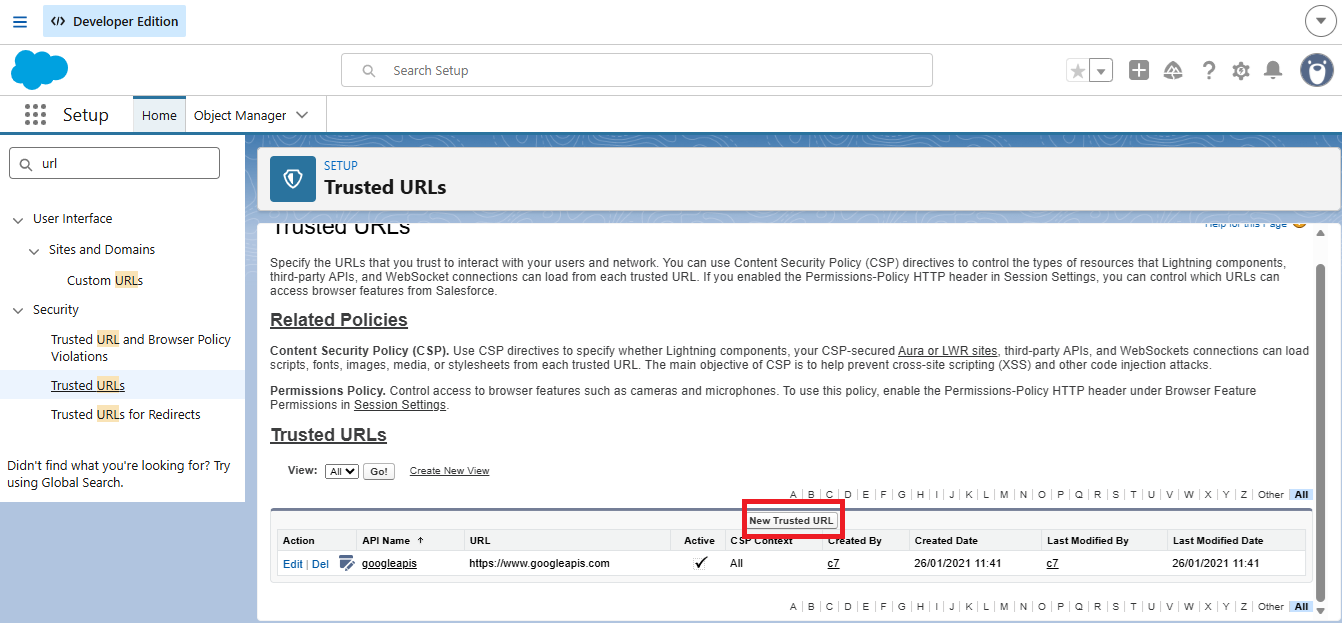This screenshot has width=1342, height=623.
Task: Collapse the Sites and Domains node
Action: [x=34, y=250]
